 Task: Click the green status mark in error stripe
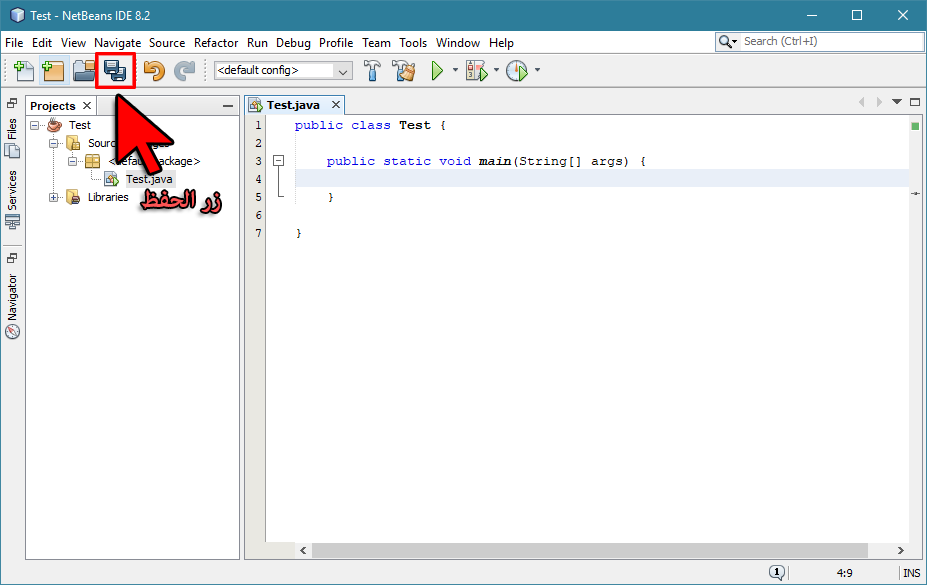915,126
